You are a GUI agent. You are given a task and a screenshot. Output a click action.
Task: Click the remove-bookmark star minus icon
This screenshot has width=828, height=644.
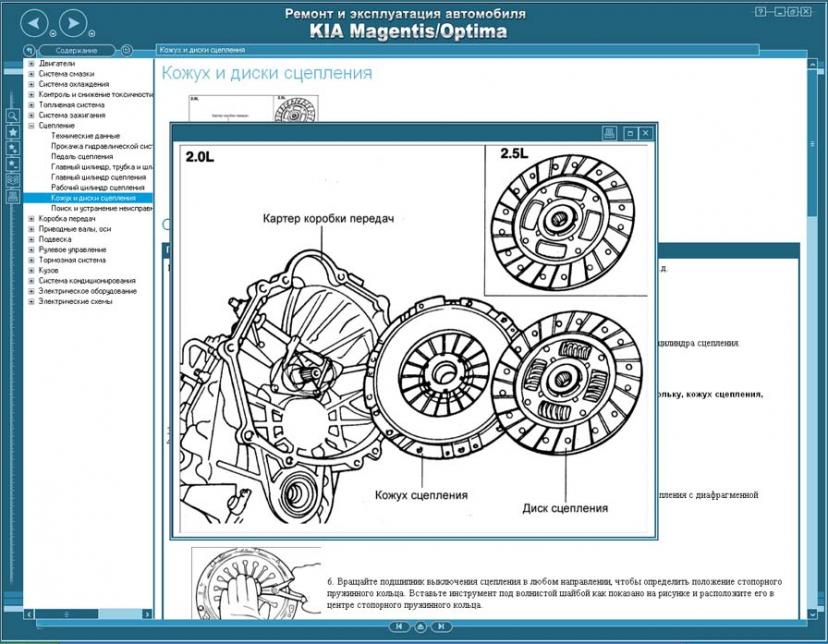click(13, 164)
